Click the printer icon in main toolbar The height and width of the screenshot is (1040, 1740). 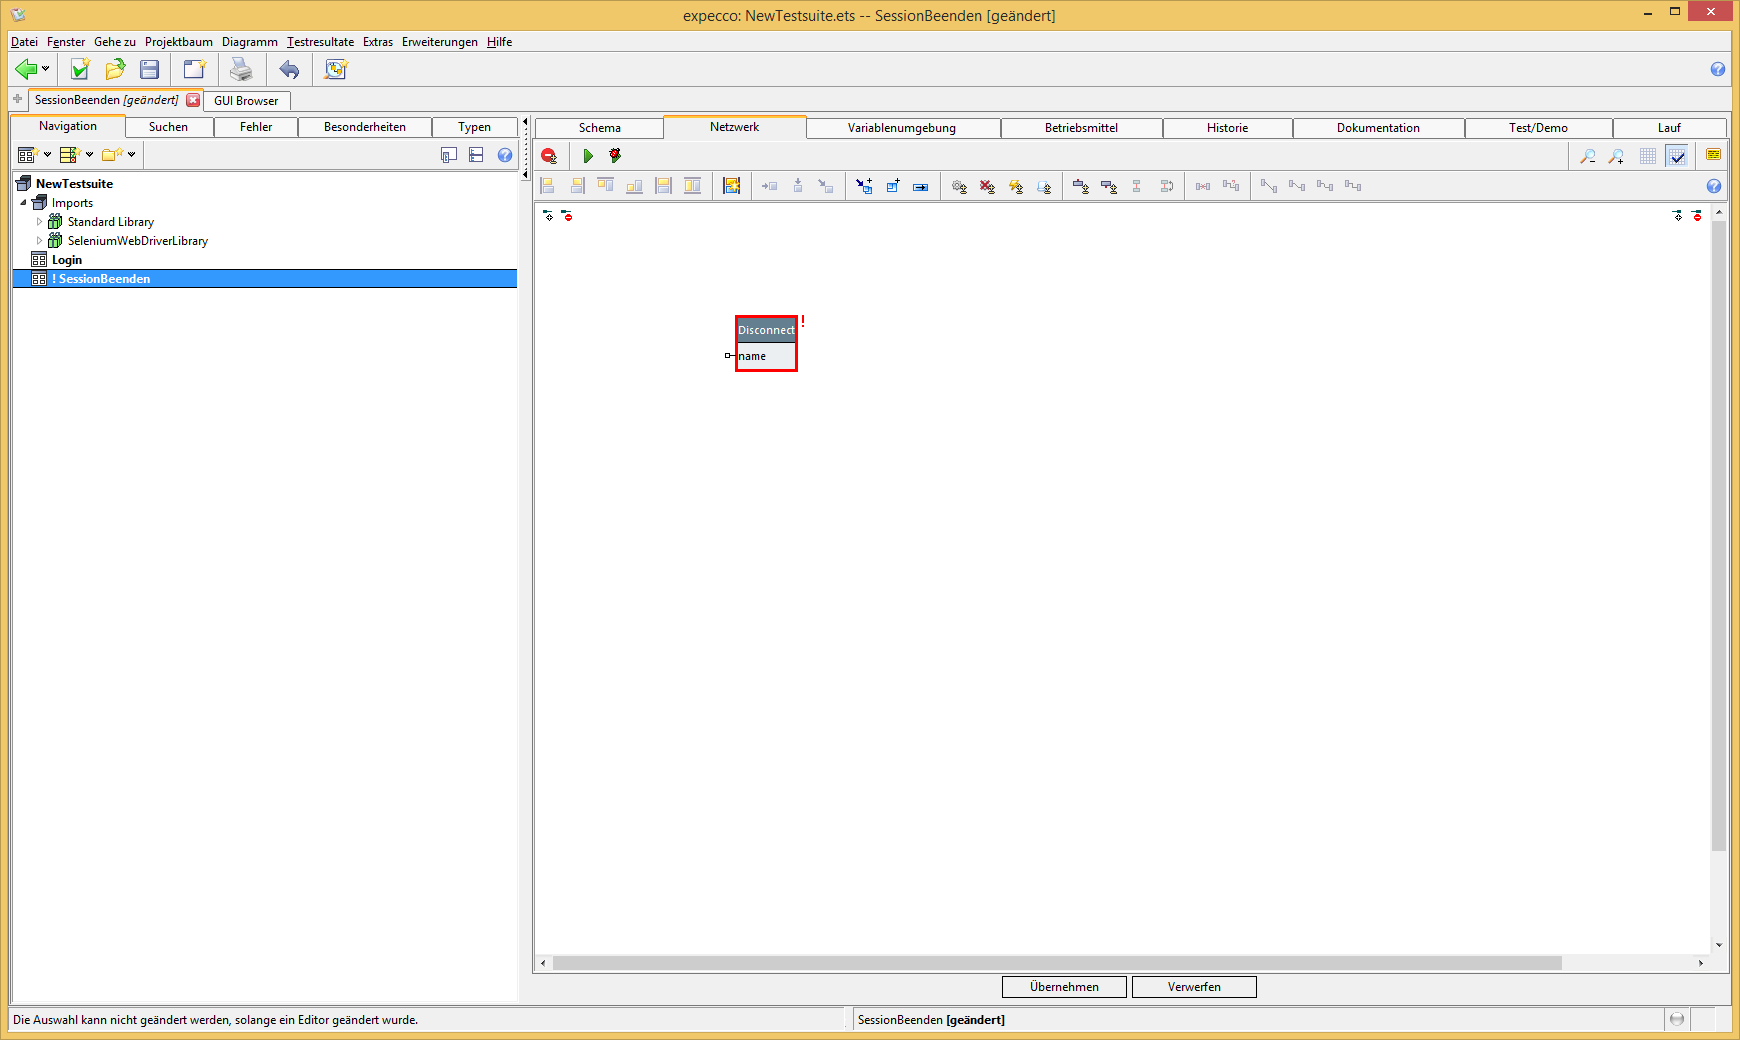tap(241, 69)
